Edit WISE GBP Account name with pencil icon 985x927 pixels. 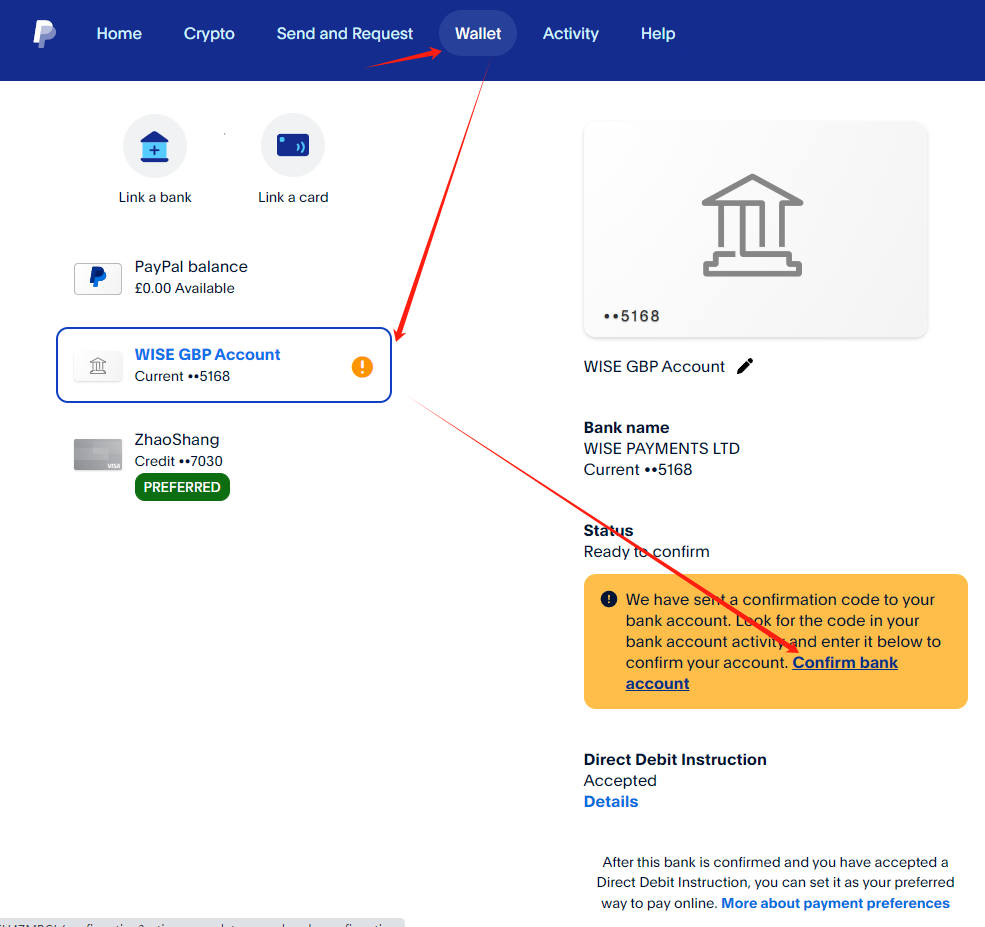click(x=745, y=366)
